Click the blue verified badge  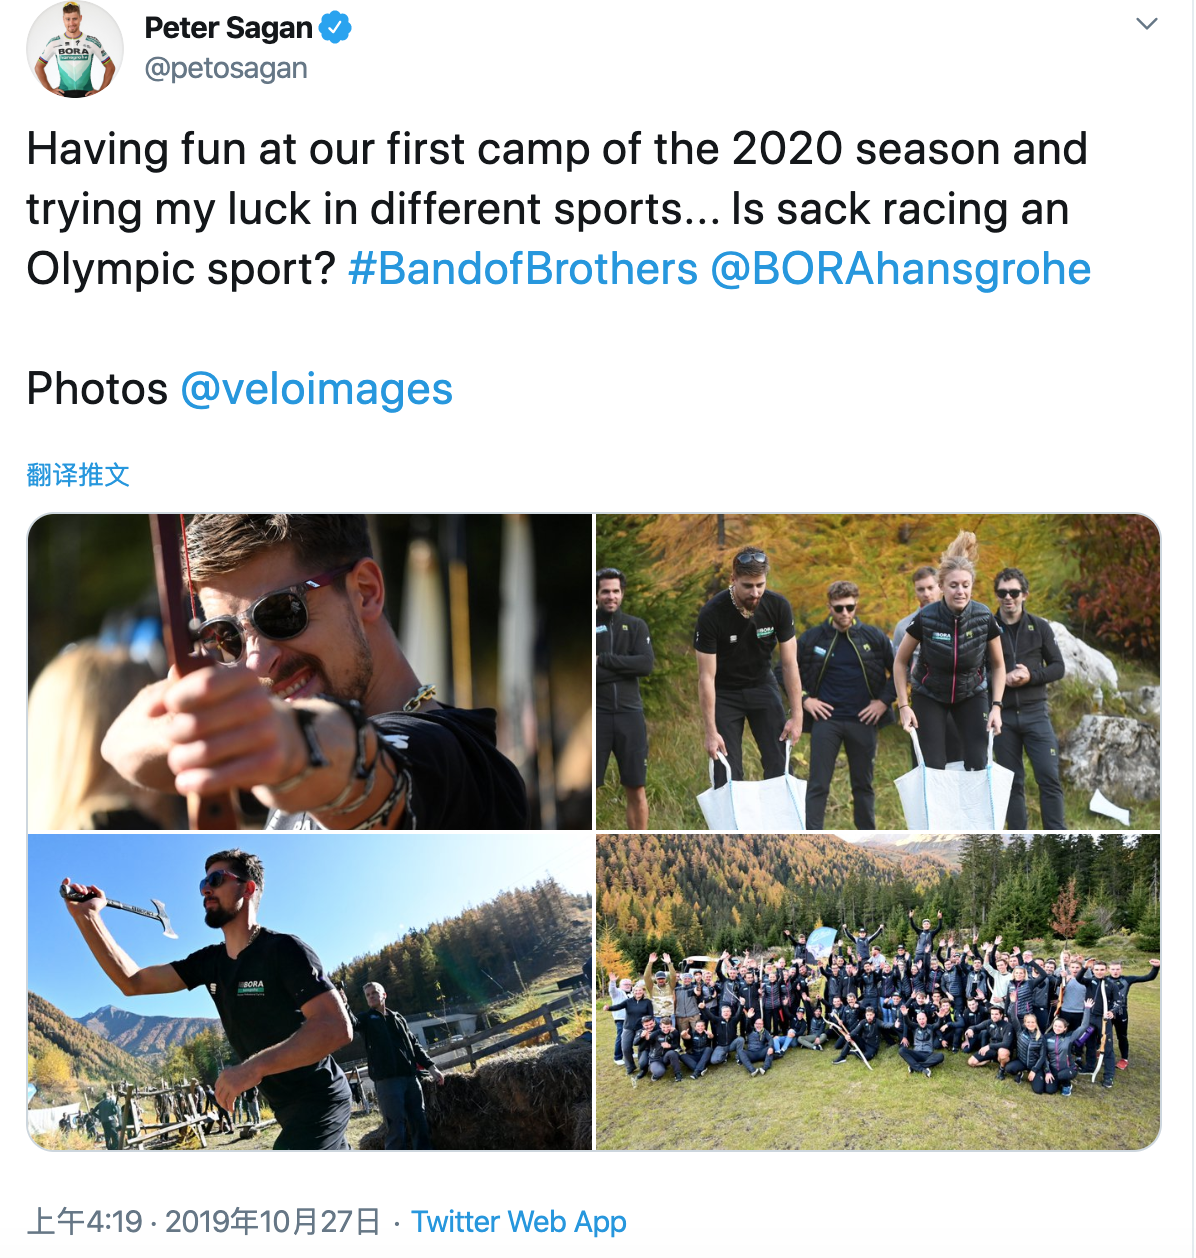[x=335, y=28]
